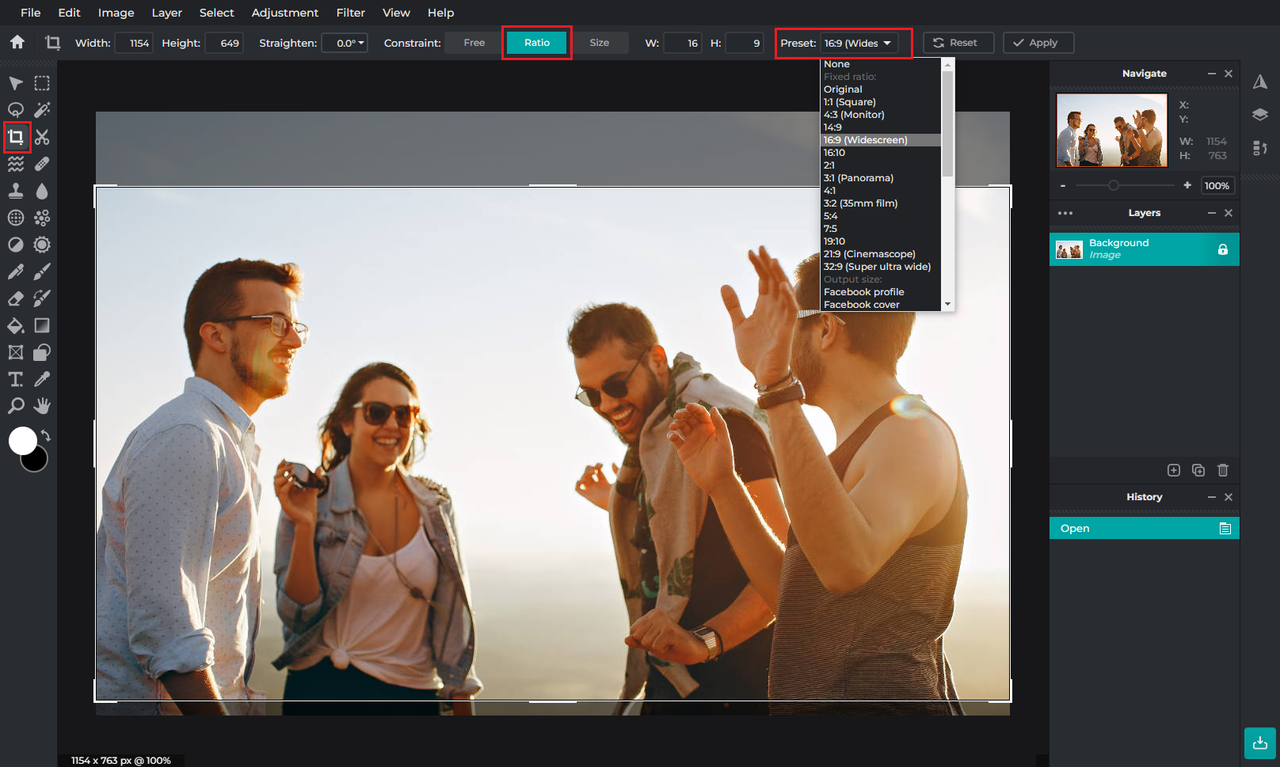This screenshot has height=767, width=1280.
Task: Open the Straighten angle dropdown
Action: [x=344, y=42]
